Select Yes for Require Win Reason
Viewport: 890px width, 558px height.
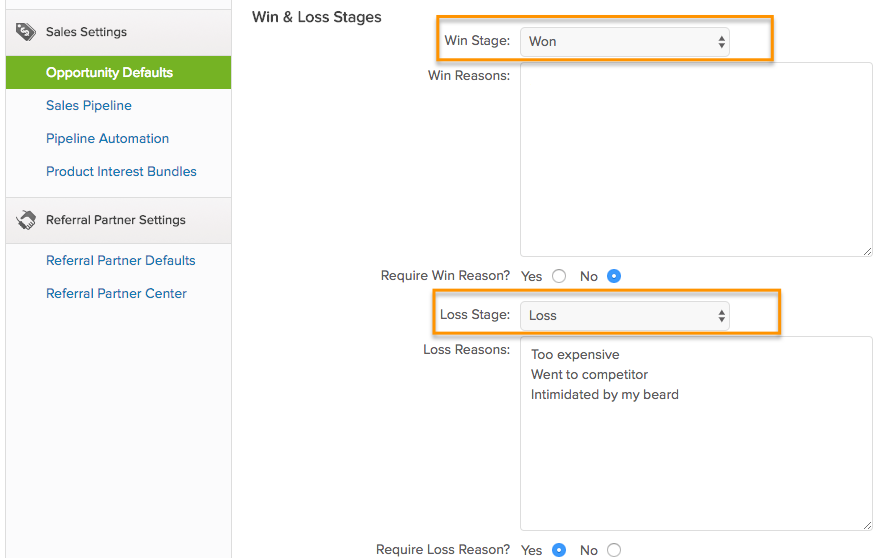(559, 276)
